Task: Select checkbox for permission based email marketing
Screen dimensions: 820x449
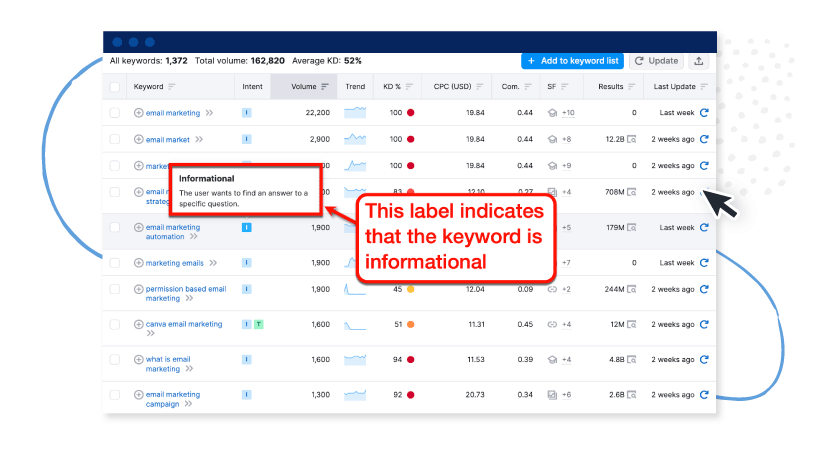Action: pyautogui.click(x=114, y=289)
